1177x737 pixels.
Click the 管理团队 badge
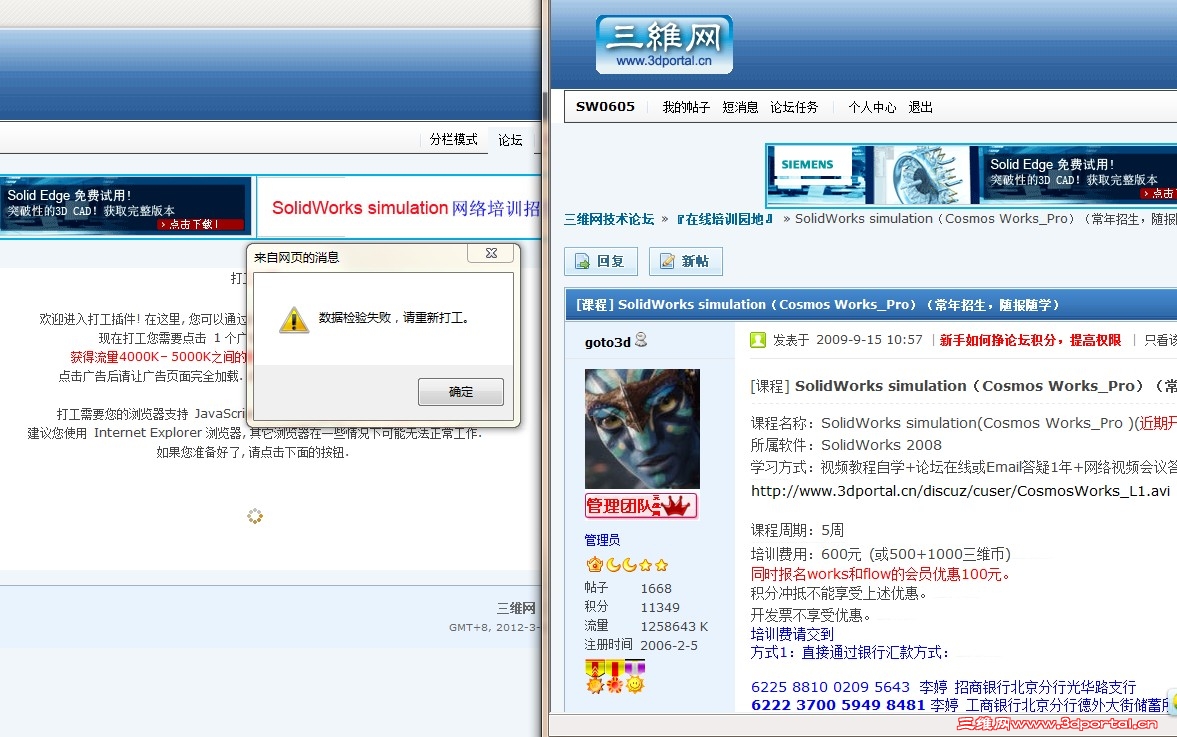tap(641, 506)
